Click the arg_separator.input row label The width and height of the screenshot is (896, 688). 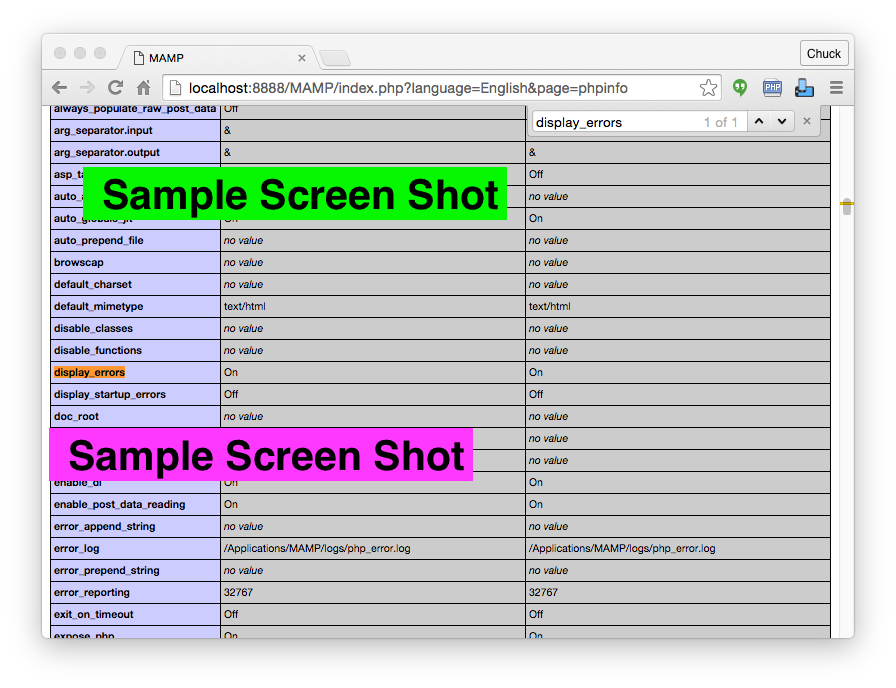[103, 130]
